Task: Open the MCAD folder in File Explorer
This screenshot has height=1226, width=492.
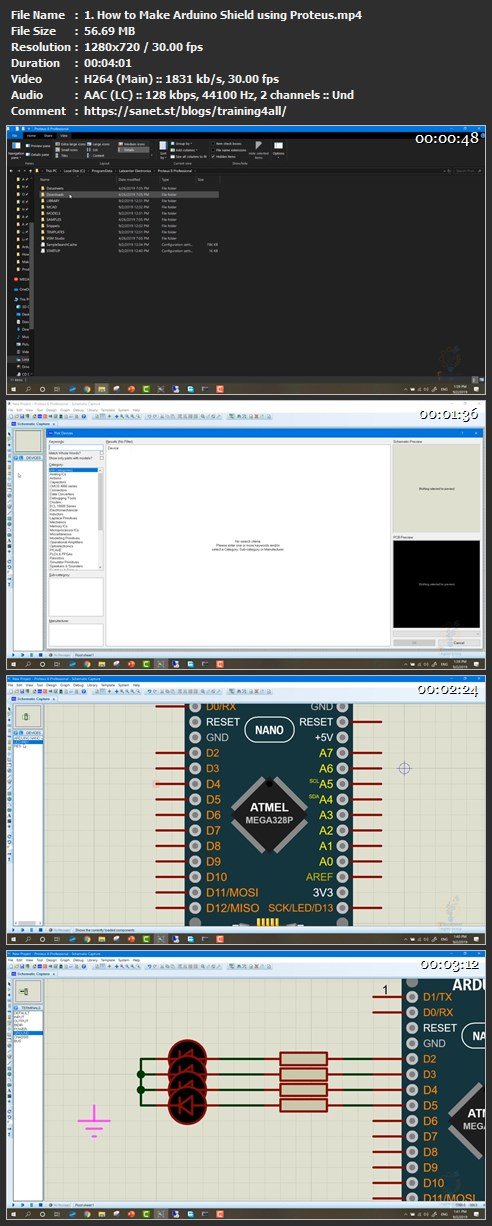Action: click(52, 206)
